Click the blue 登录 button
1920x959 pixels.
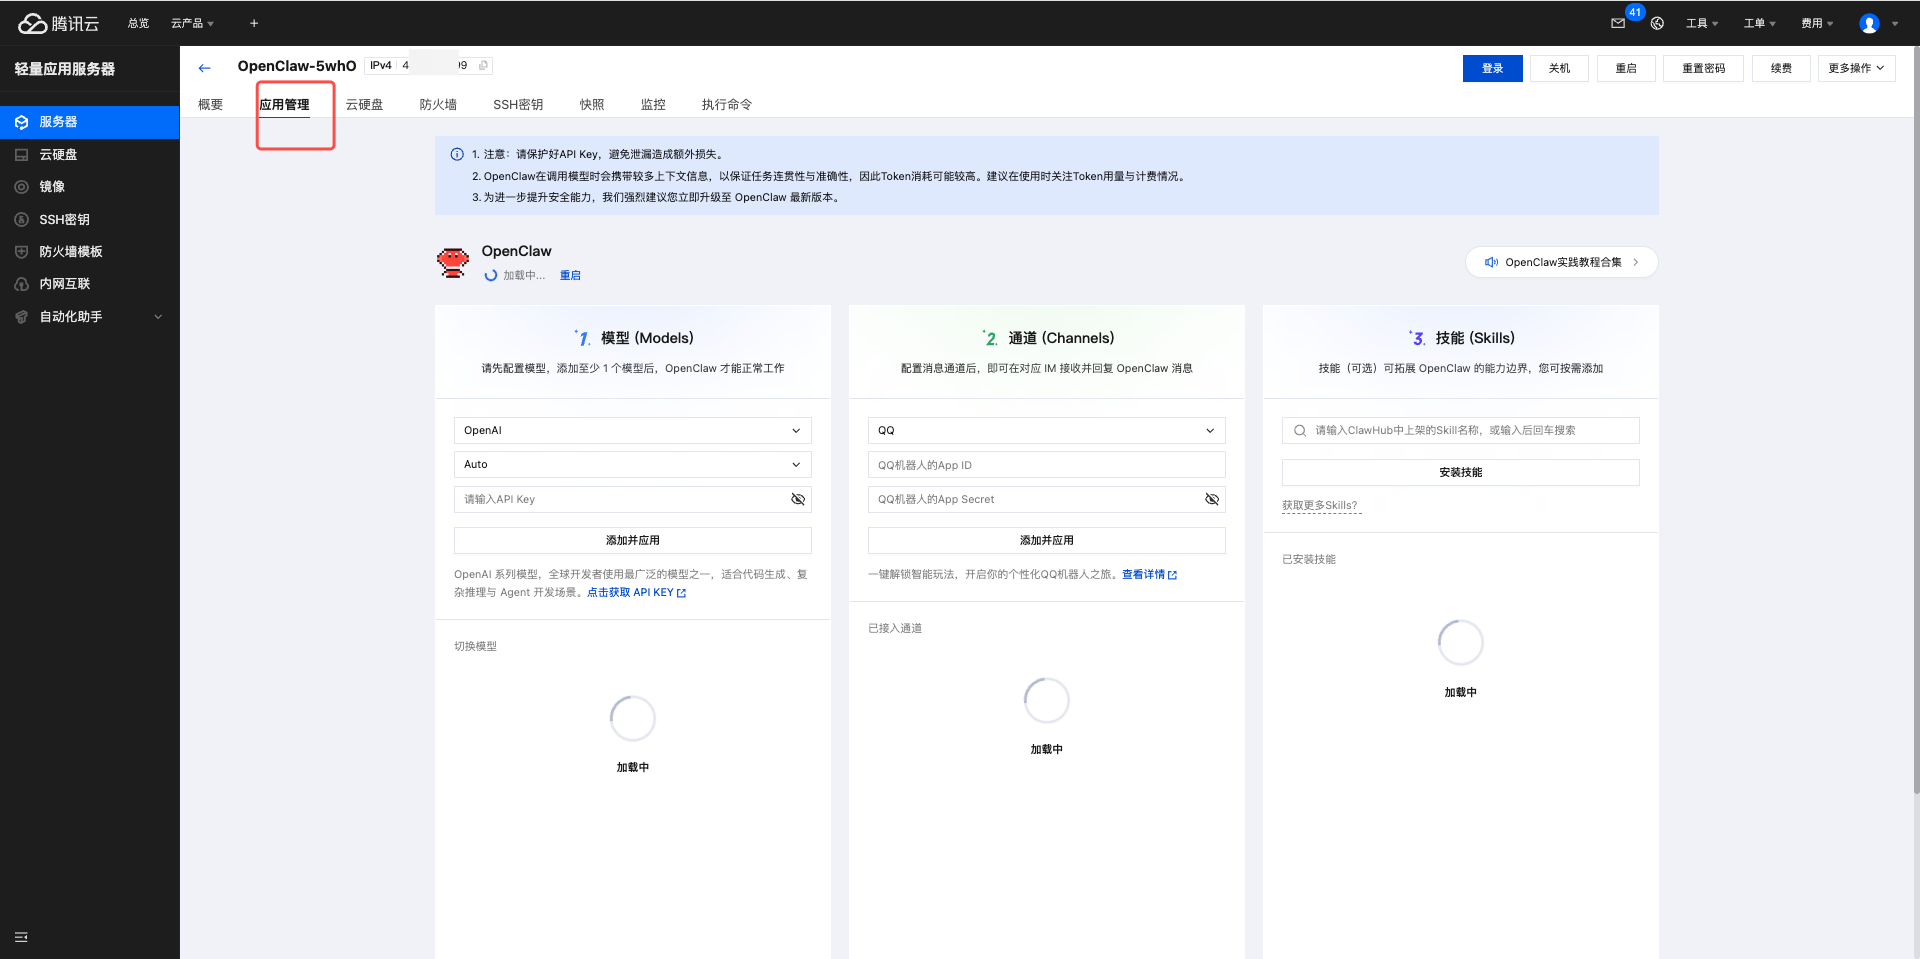click(x=1492, y=68)
